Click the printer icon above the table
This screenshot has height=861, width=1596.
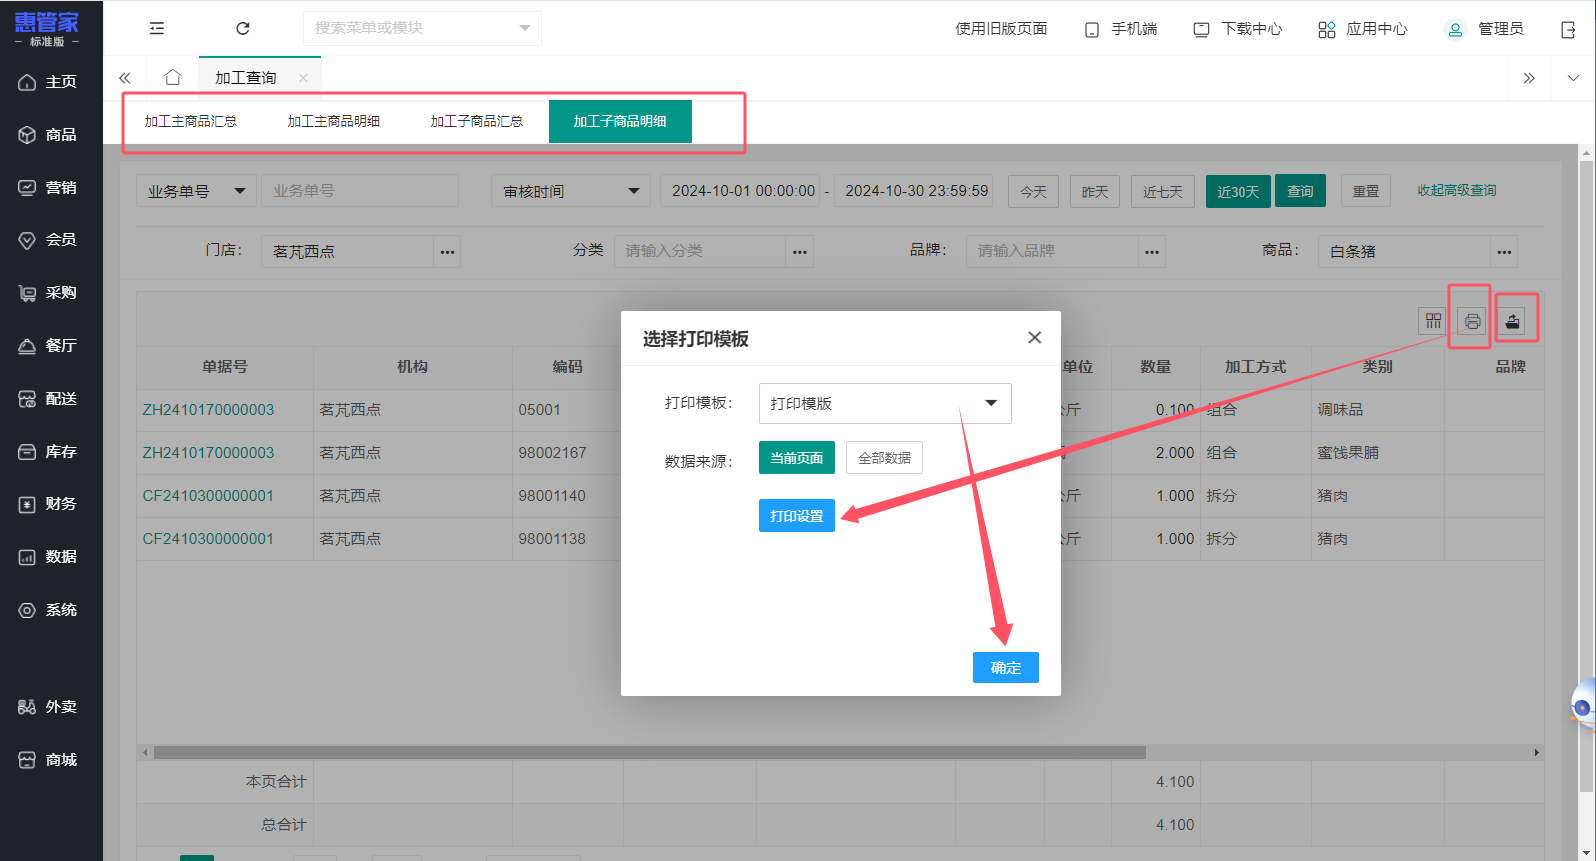tap(1472, 321)
